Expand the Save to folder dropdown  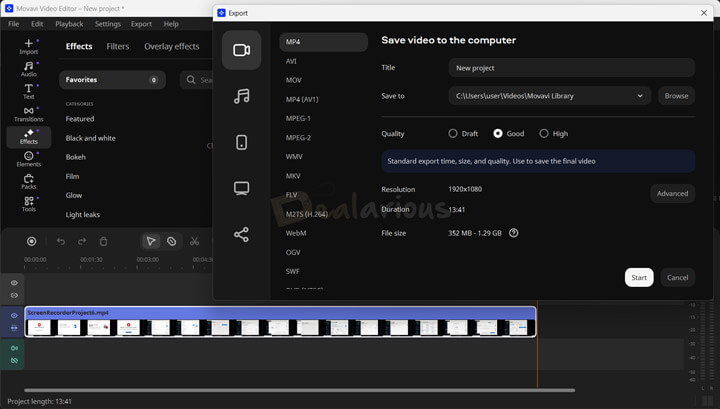pos(640,96)
